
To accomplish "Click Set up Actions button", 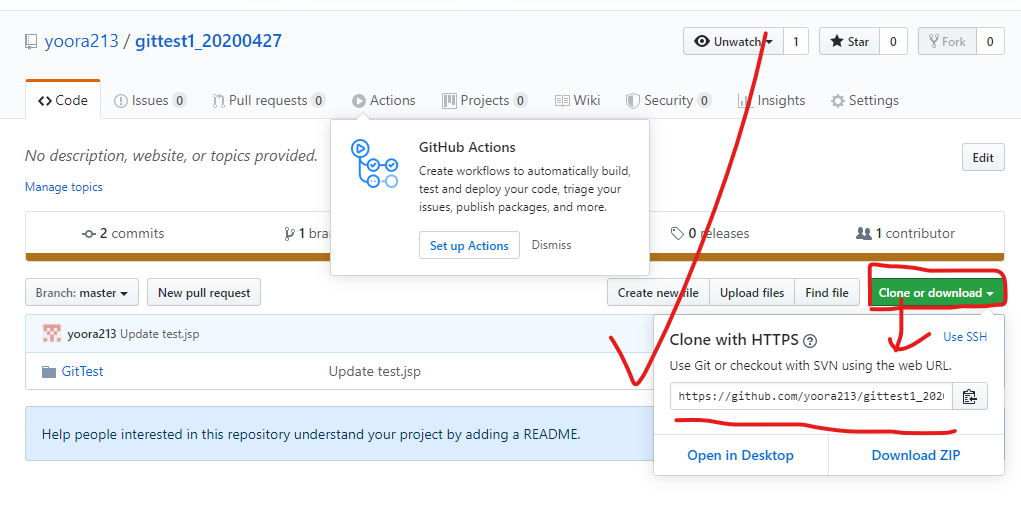I will (x=469, y=245).
